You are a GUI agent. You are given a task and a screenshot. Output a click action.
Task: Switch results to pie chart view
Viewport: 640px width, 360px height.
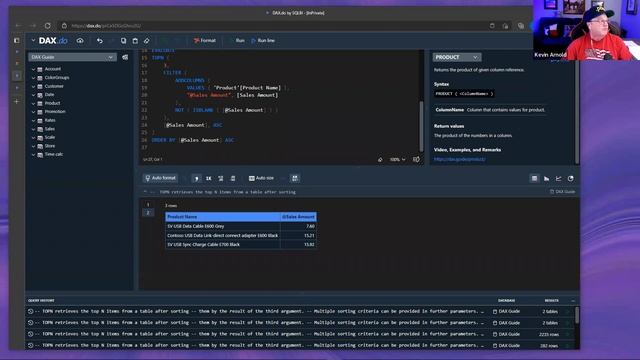click(x=571, y=178)
